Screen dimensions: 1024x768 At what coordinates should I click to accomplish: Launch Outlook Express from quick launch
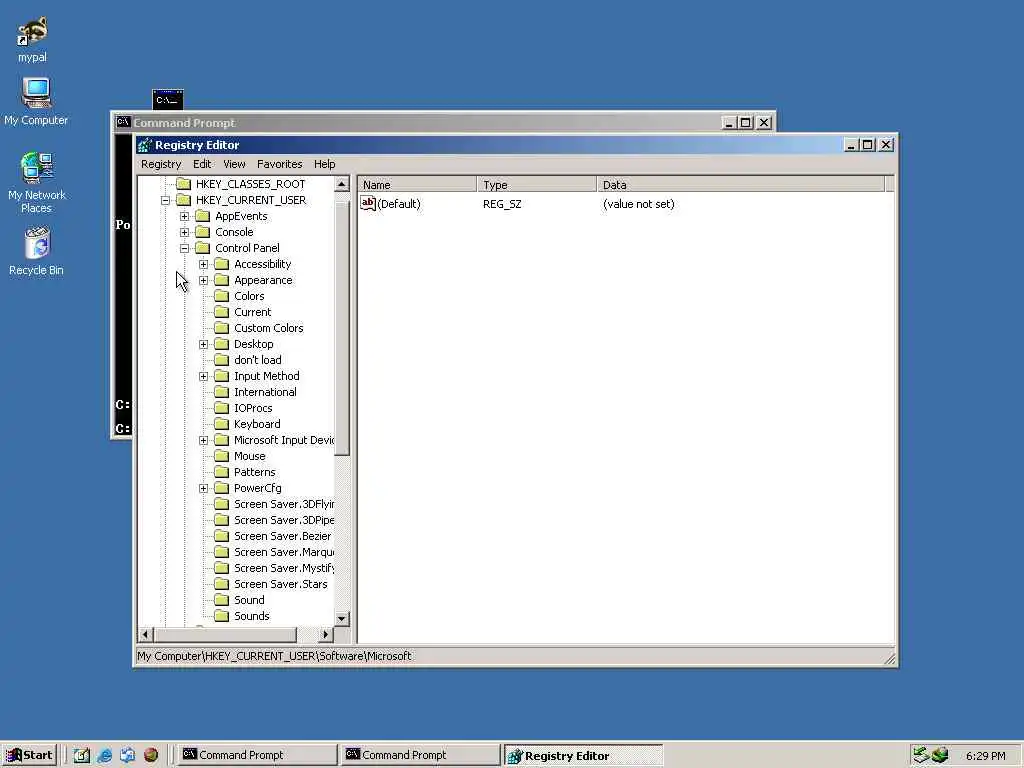[127, 755]
